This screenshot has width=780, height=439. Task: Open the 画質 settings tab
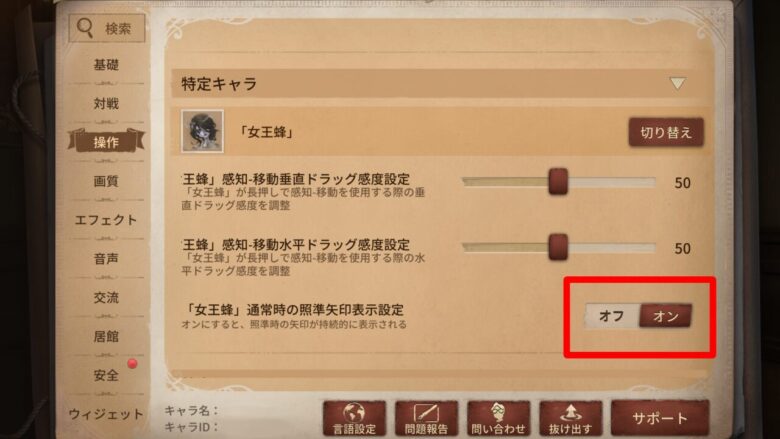106,181
